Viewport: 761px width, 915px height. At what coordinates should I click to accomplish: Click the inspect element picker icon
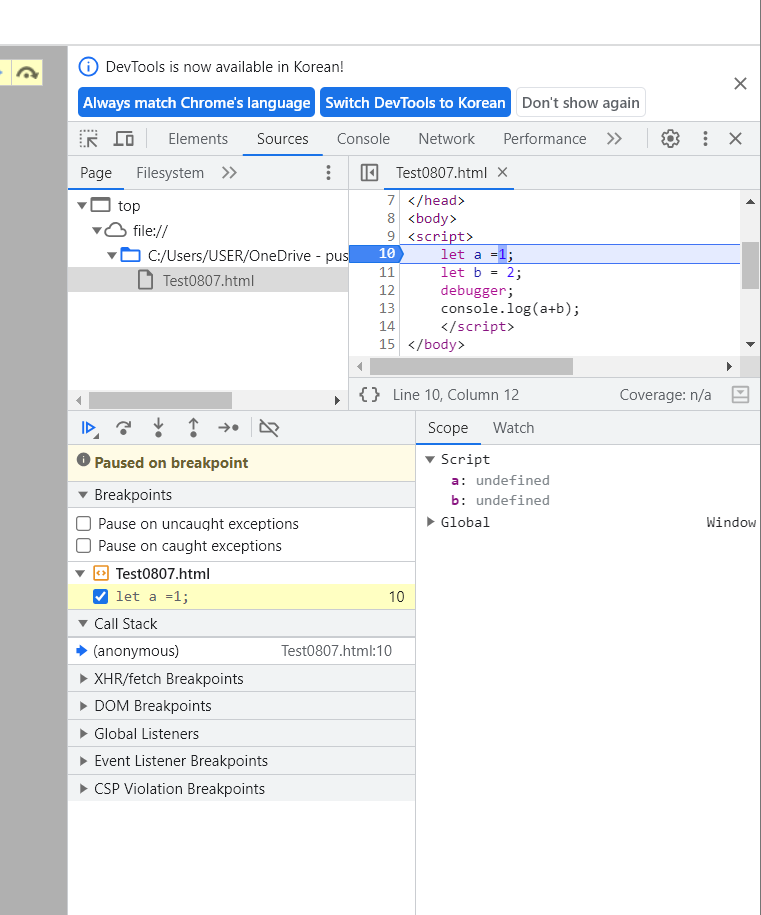coord(89,139)
